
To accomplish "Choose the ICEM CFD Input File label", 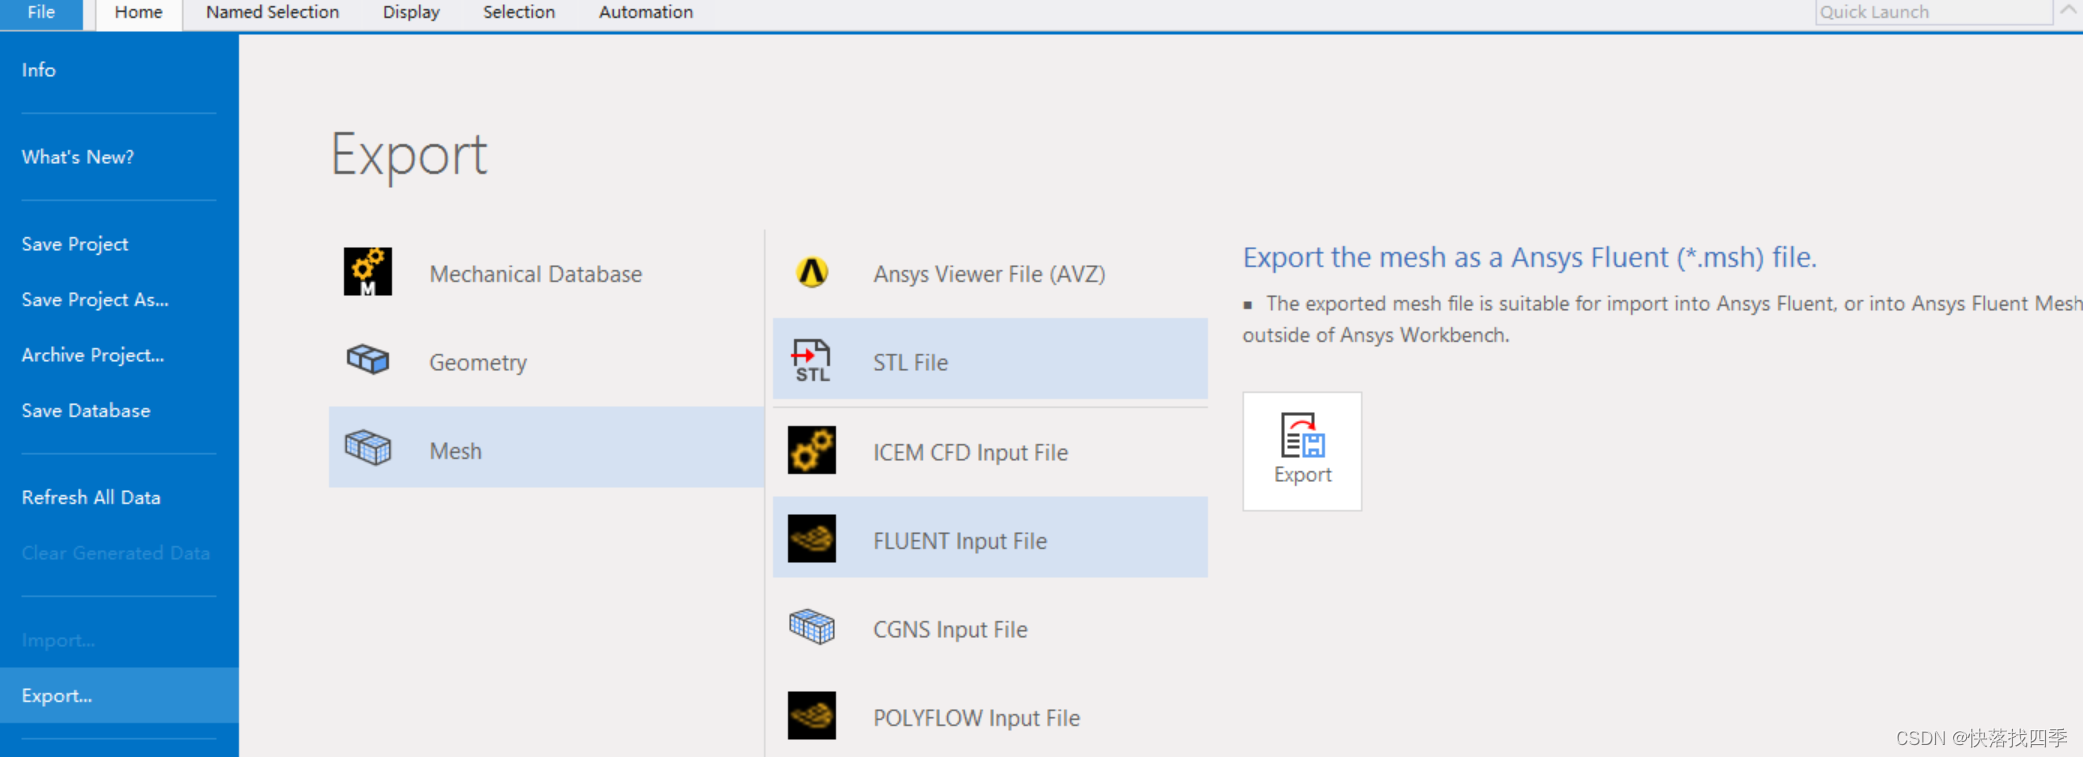I will click(x=970, y=452).
